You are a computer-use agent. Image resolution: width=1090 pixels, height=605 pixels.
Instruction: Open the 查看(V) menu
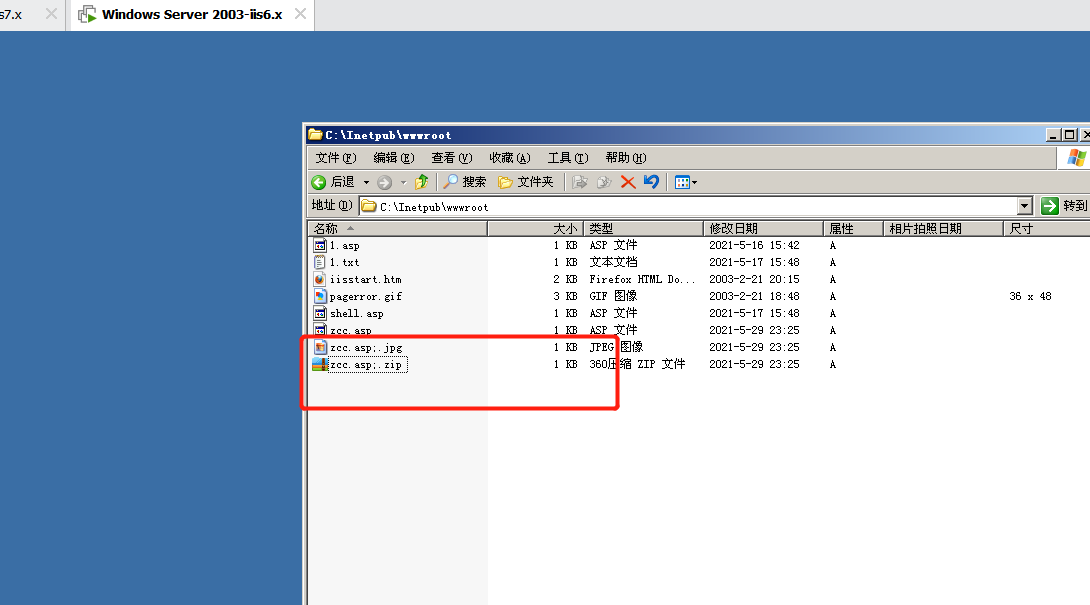click(451, 158)
